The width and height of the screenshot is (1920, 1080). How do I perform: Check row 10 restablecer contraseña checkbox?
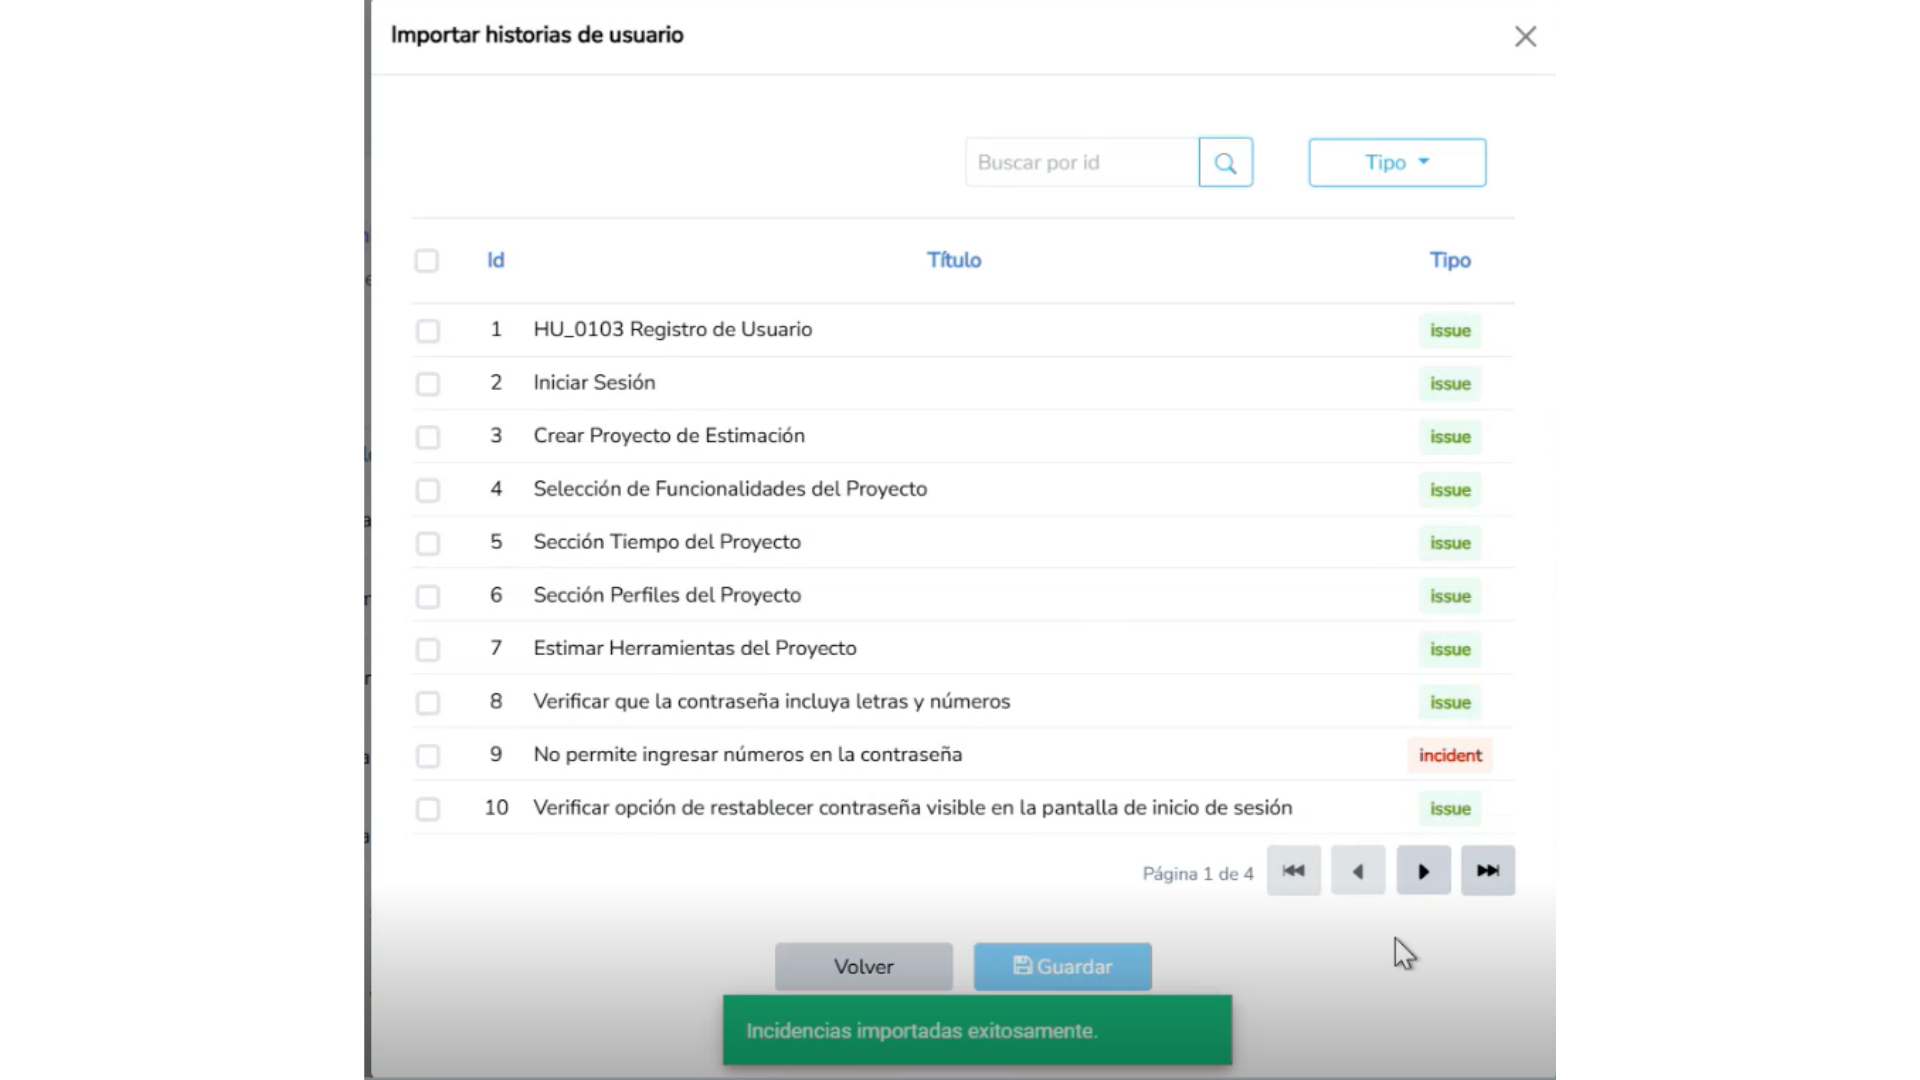pos(428,809)
